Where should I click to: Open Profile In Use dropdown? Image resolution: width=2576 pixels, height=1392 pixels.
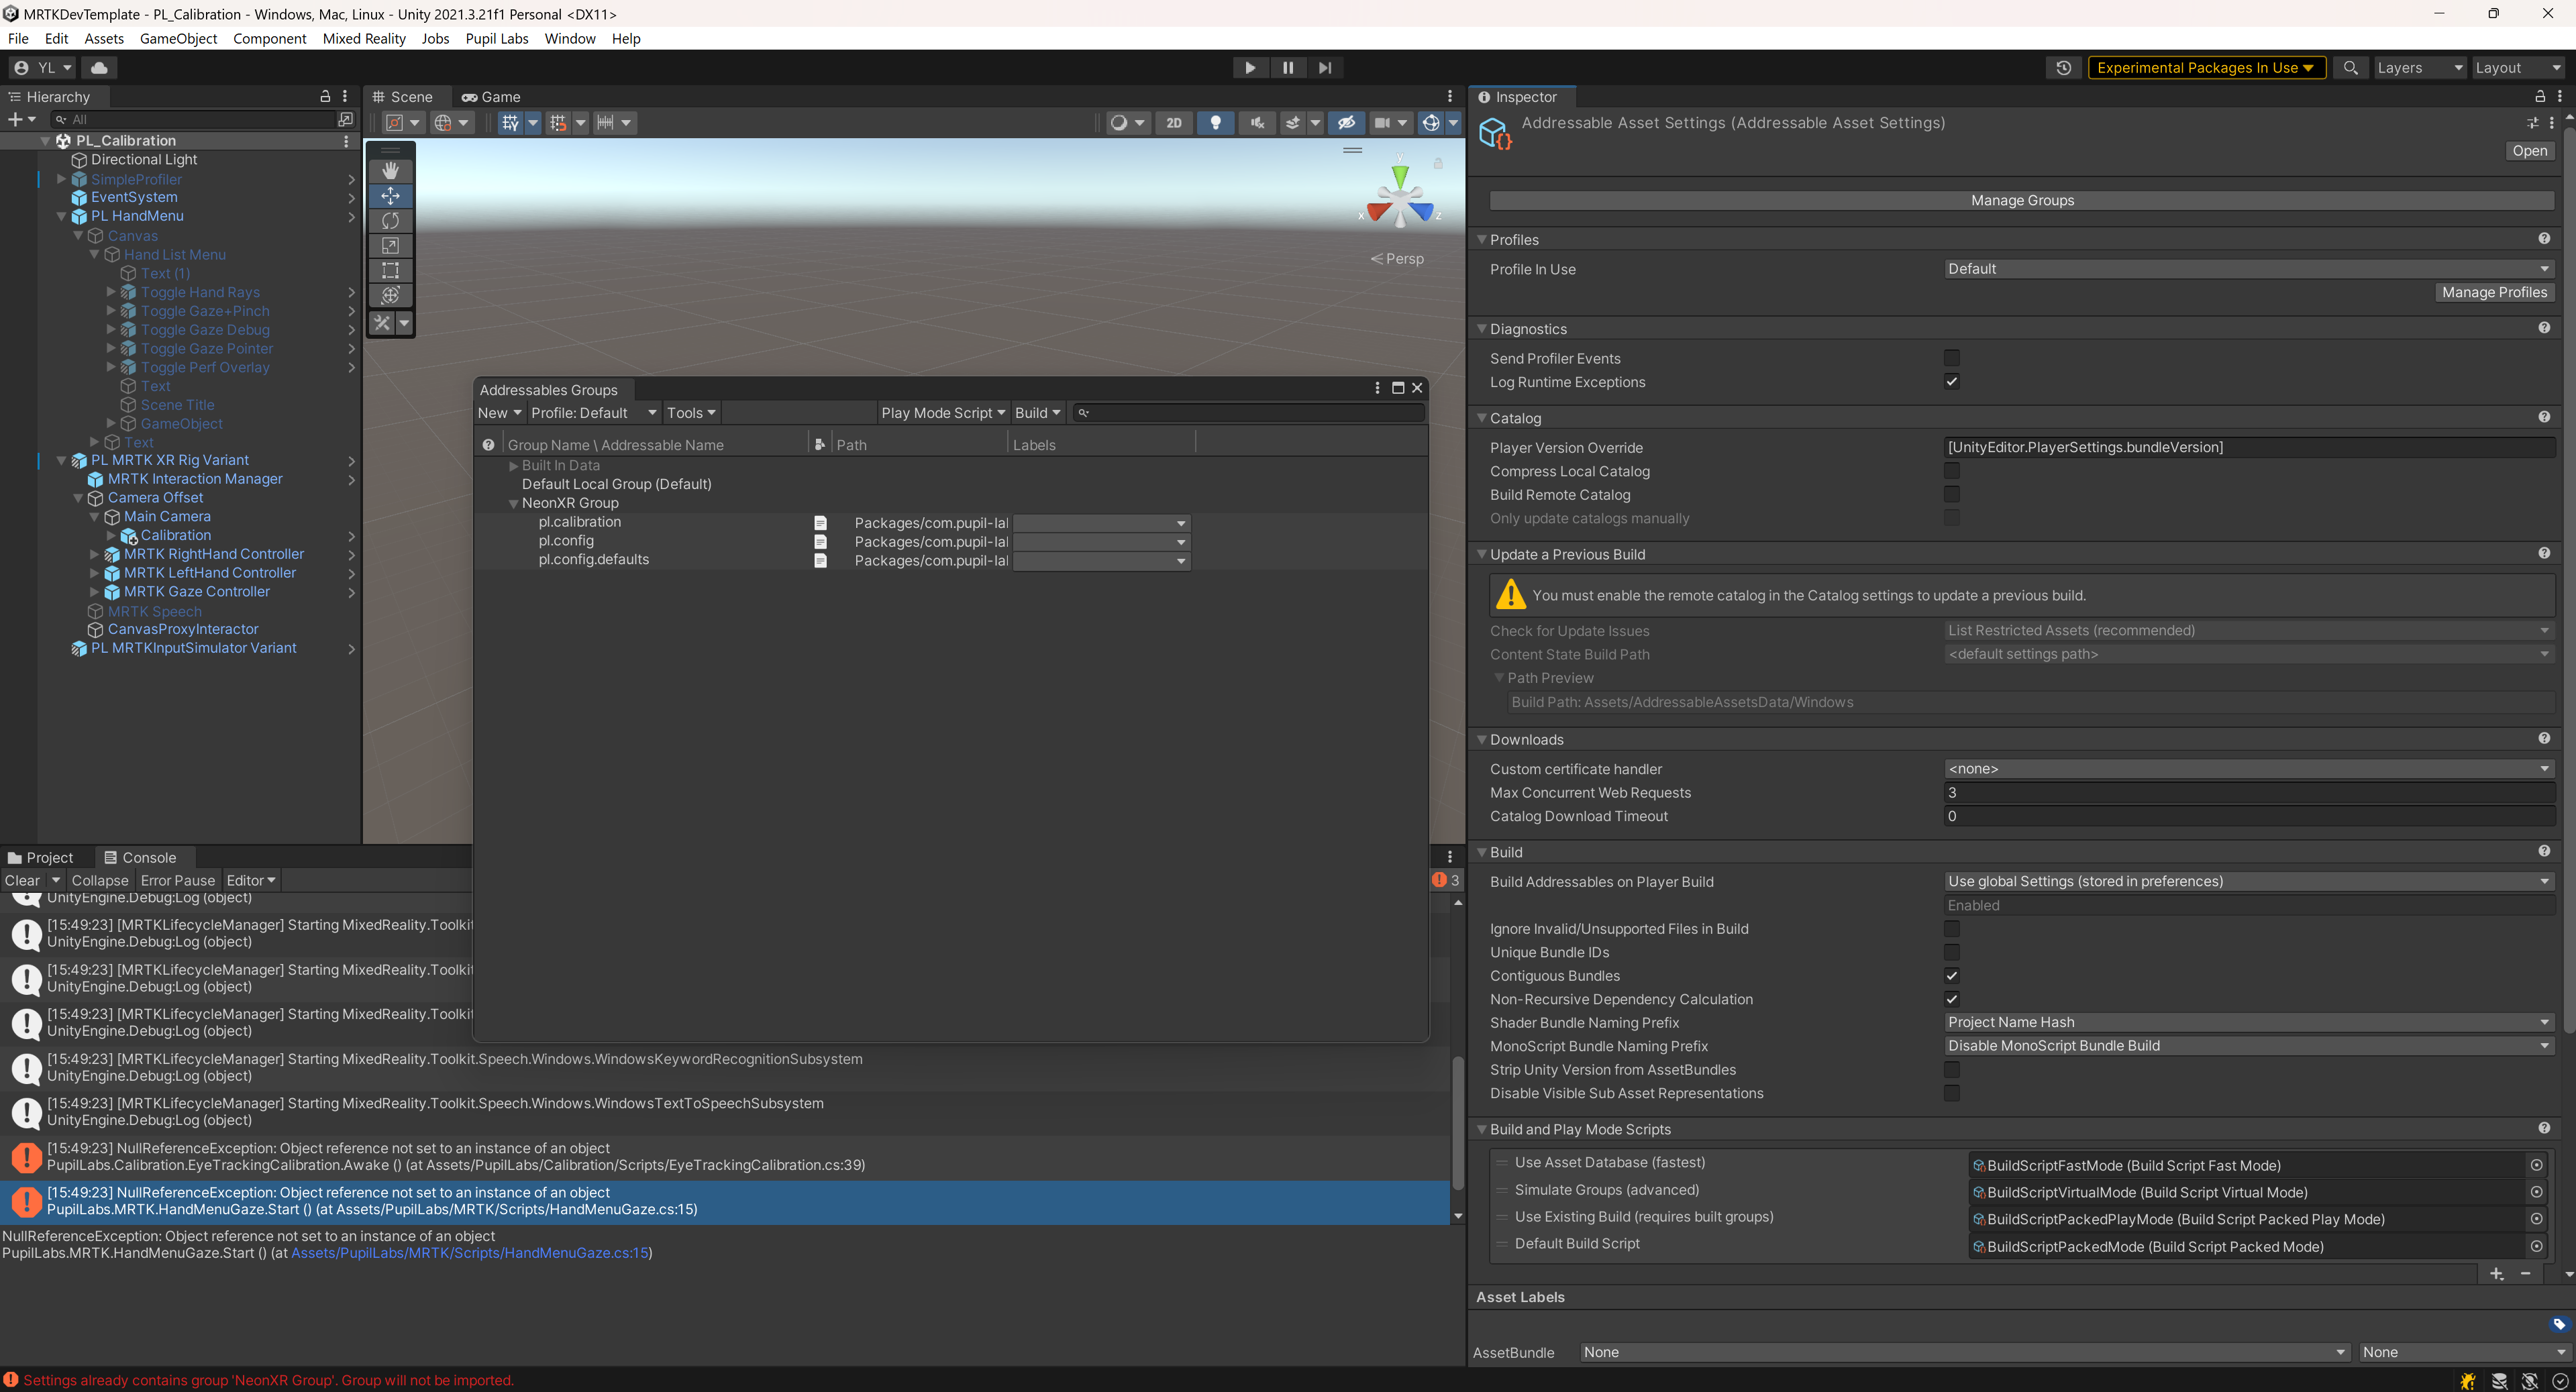pos(2248,268)
